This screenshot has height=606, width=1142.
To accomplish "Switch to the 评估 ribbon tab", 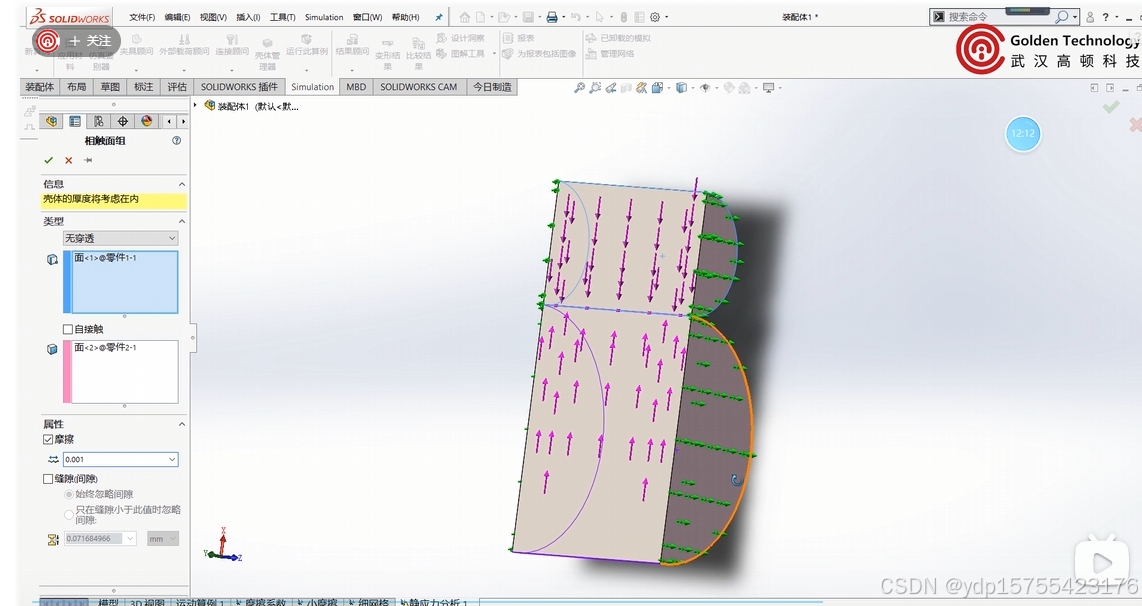I will [177, 87].
